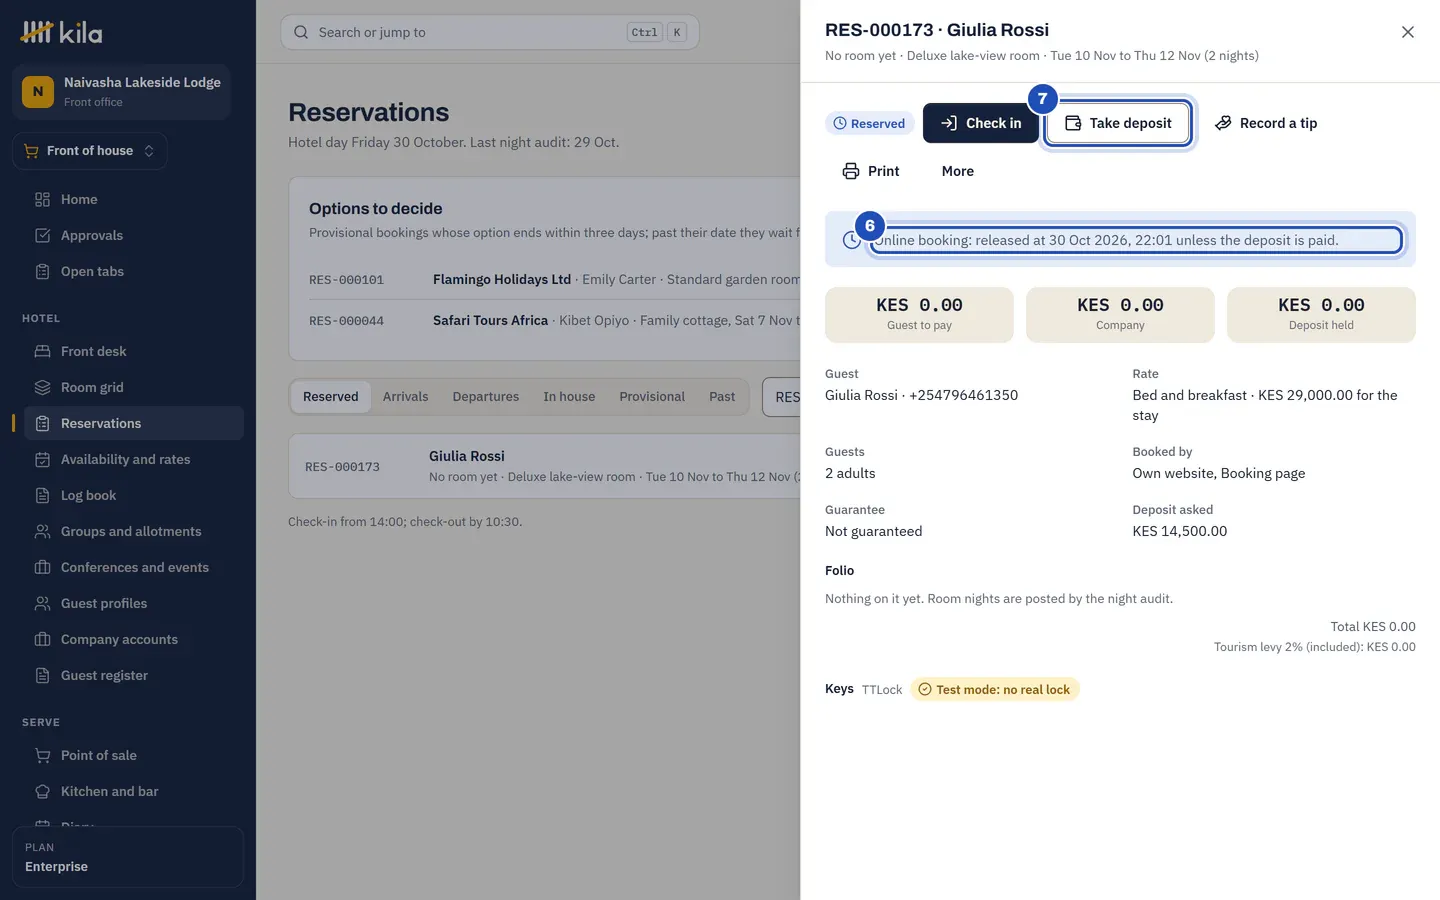Click the Front desk bed icon
1440x900 pixels.
pos(42,351)
